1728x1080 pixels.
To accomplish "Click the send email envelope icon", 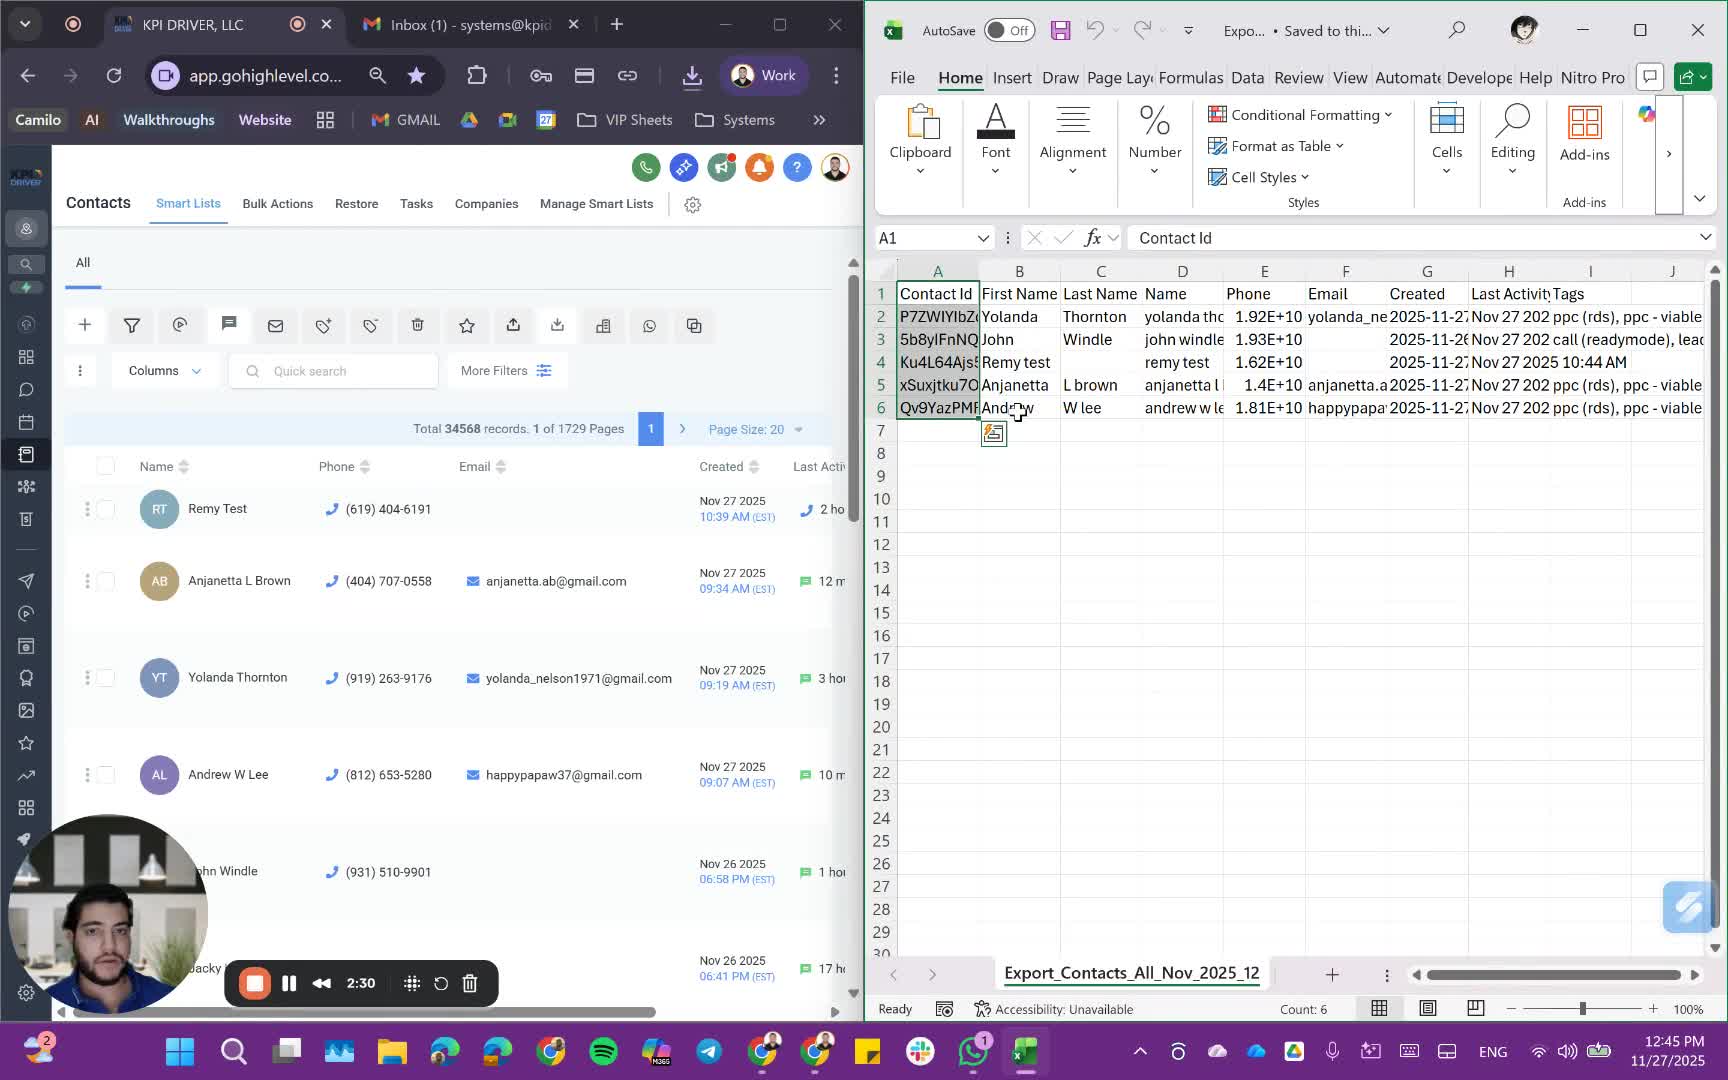I will pyautogui.click(x=275, y=325).
